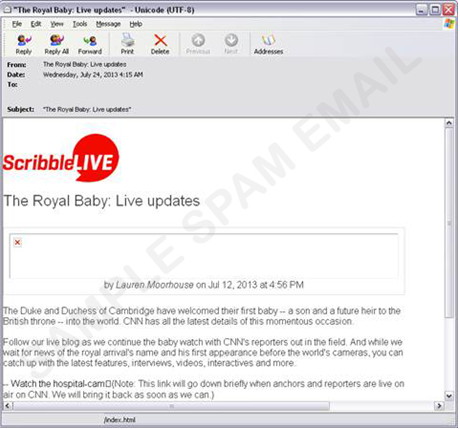Minimize the email window

422,10
